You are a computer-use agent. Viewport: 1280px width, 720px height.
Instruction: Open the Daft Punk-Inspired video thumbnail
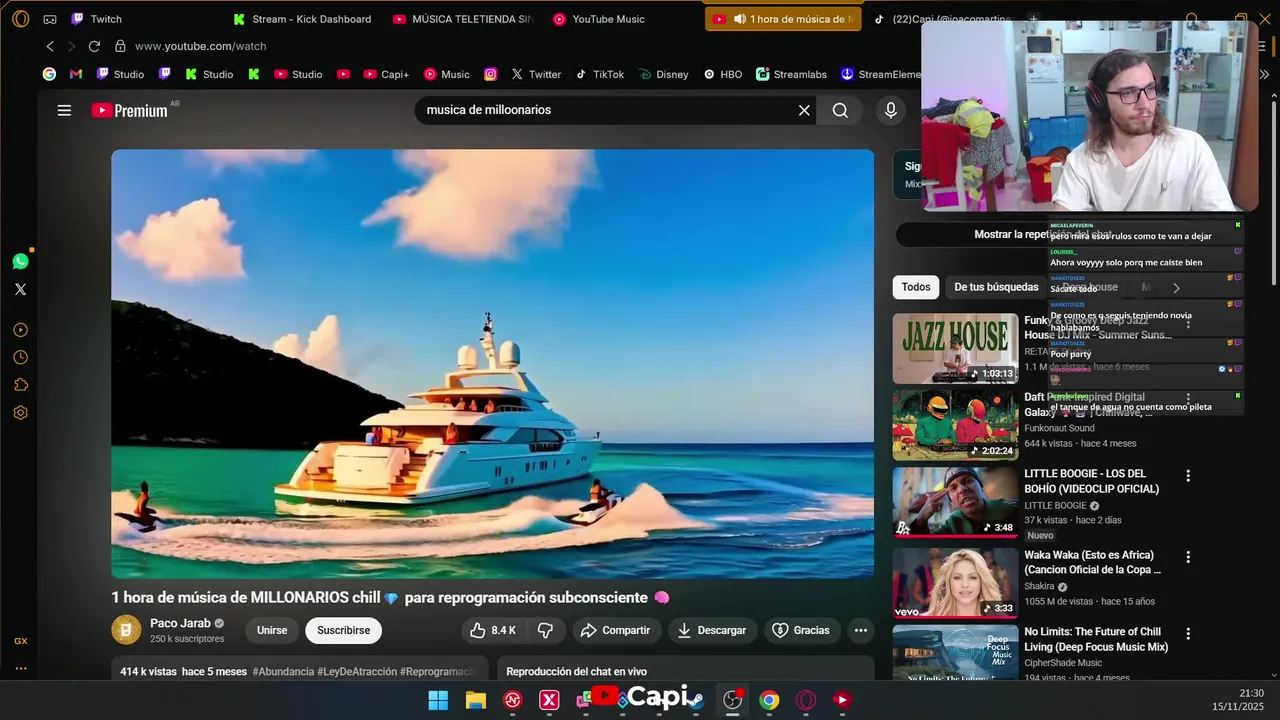point(955,425)
